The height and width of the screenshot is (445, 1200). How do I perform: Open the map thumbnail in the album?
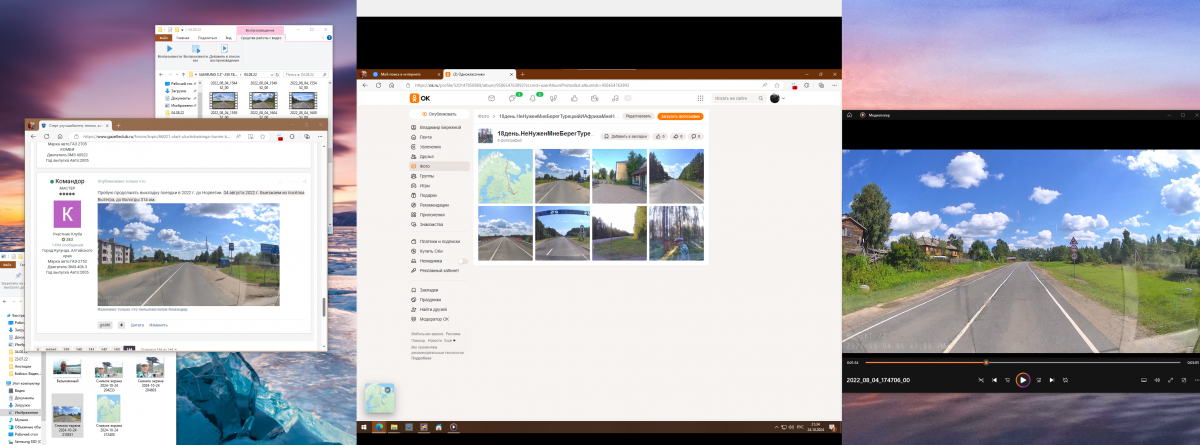point(505,176)
